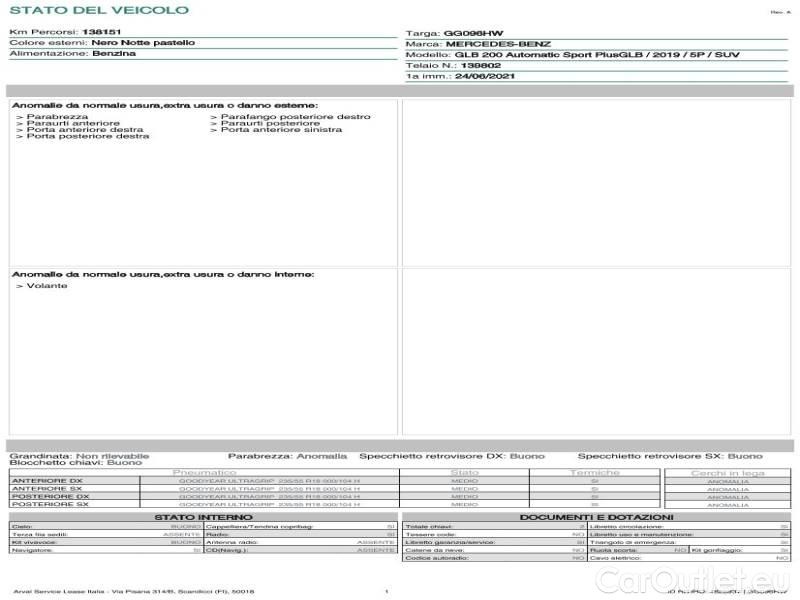Click the "Arval Service Lease Italia" footer address
The image size is (800, 600).
tap(134, 592)
